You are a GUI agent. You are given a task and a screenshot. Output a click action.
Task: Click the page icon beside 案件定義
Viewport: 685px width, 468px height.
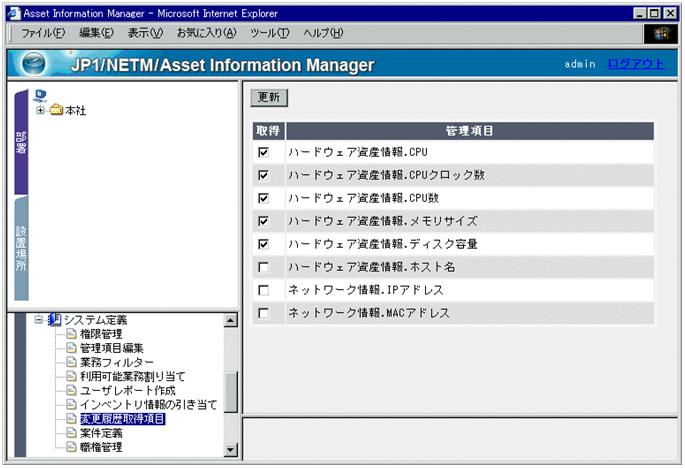pyautogui.click(x=71, y=433)
